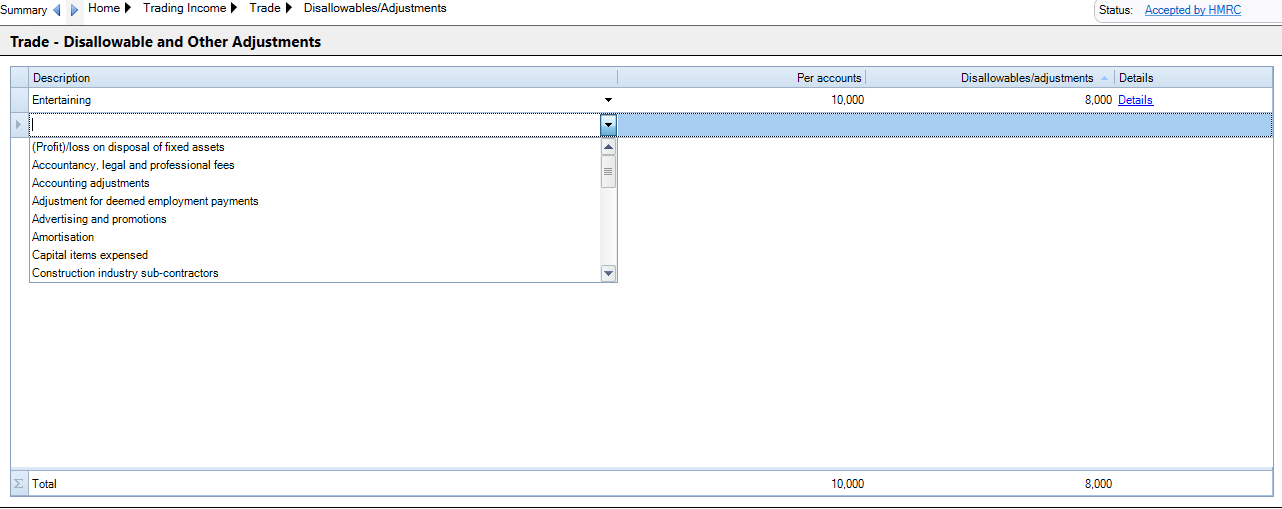Screen dimensions: 1282x509
Task: Choose Accounting adjustments from the list
Action: tap(315, 183)
